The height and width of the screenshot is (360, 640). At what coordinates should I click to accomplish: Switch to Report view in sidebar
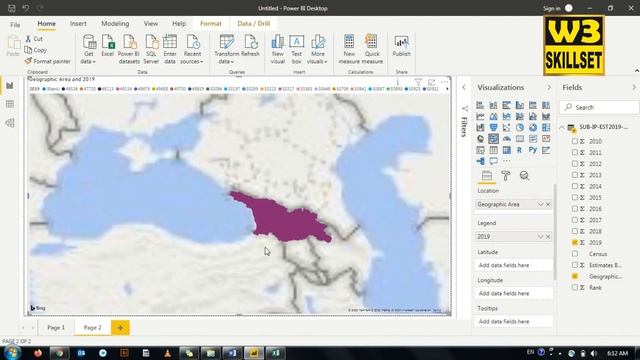[x=10, y=86]
